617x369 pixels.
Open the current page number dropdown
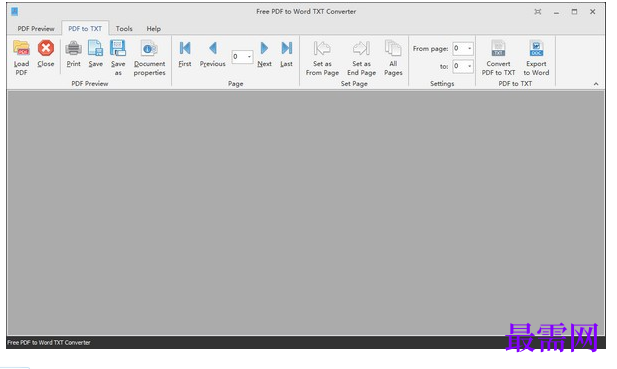(x=249, y=57)
